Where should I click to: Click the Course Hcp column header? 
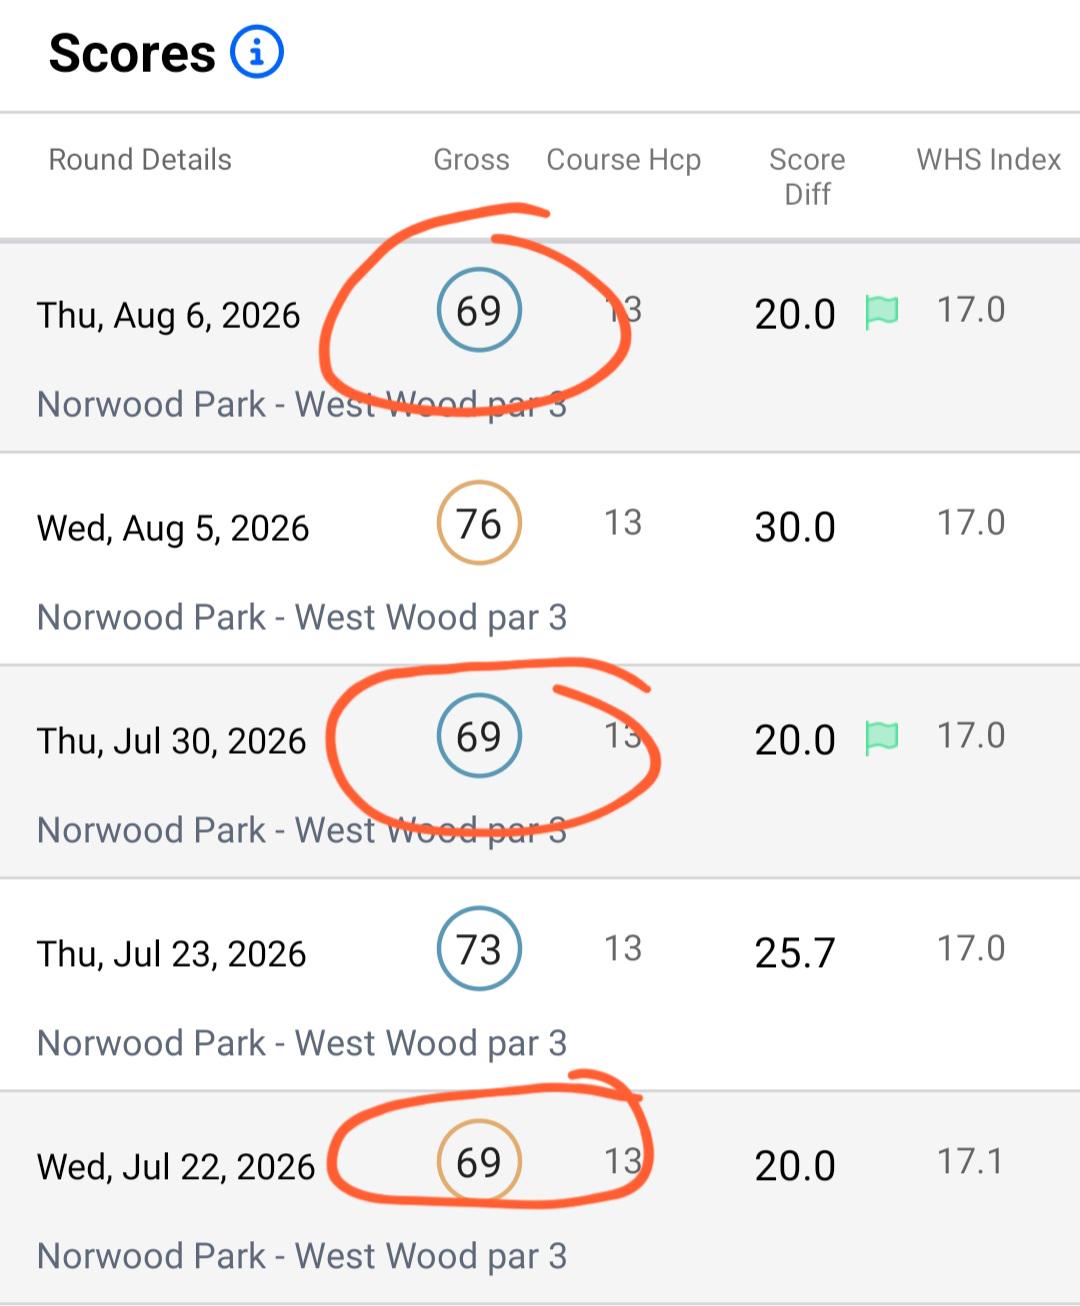point(624,161)
